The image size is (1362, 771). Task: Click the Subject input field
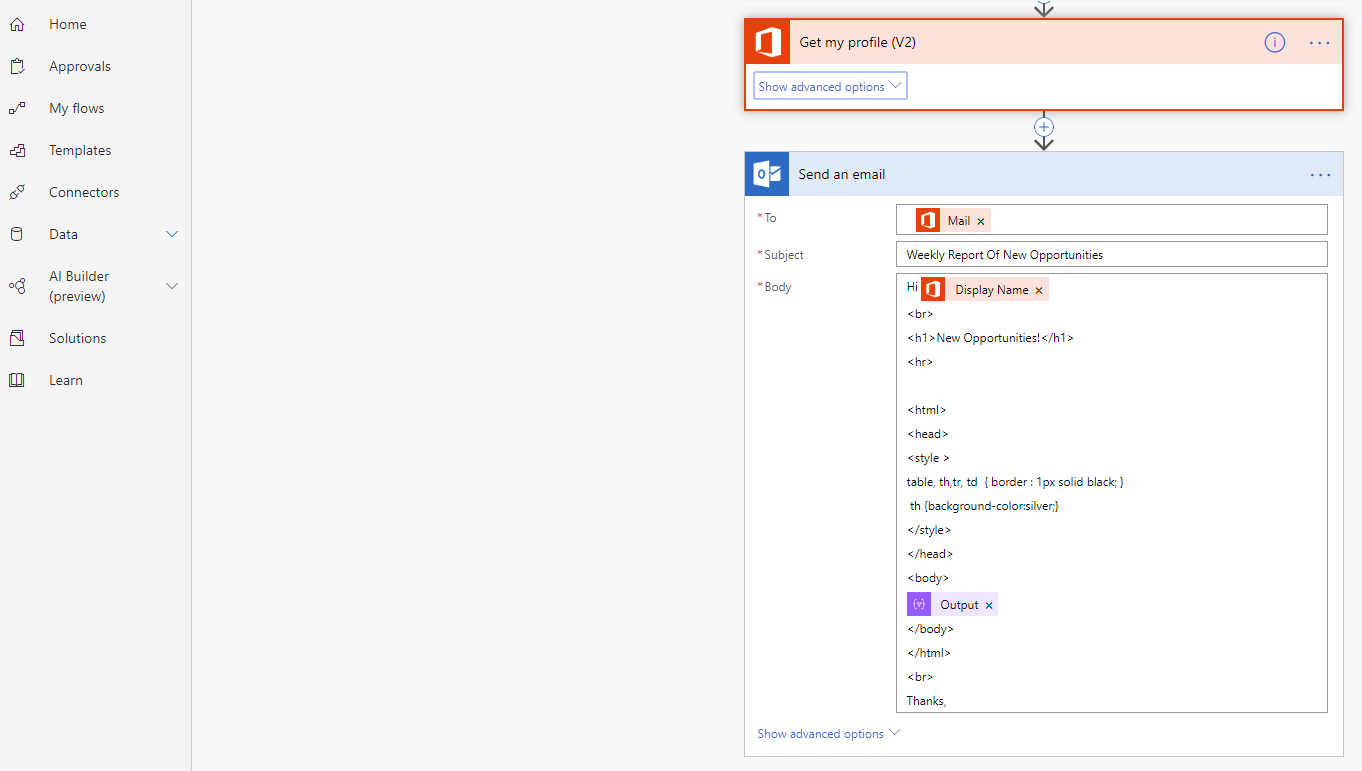pos(1111,255)
